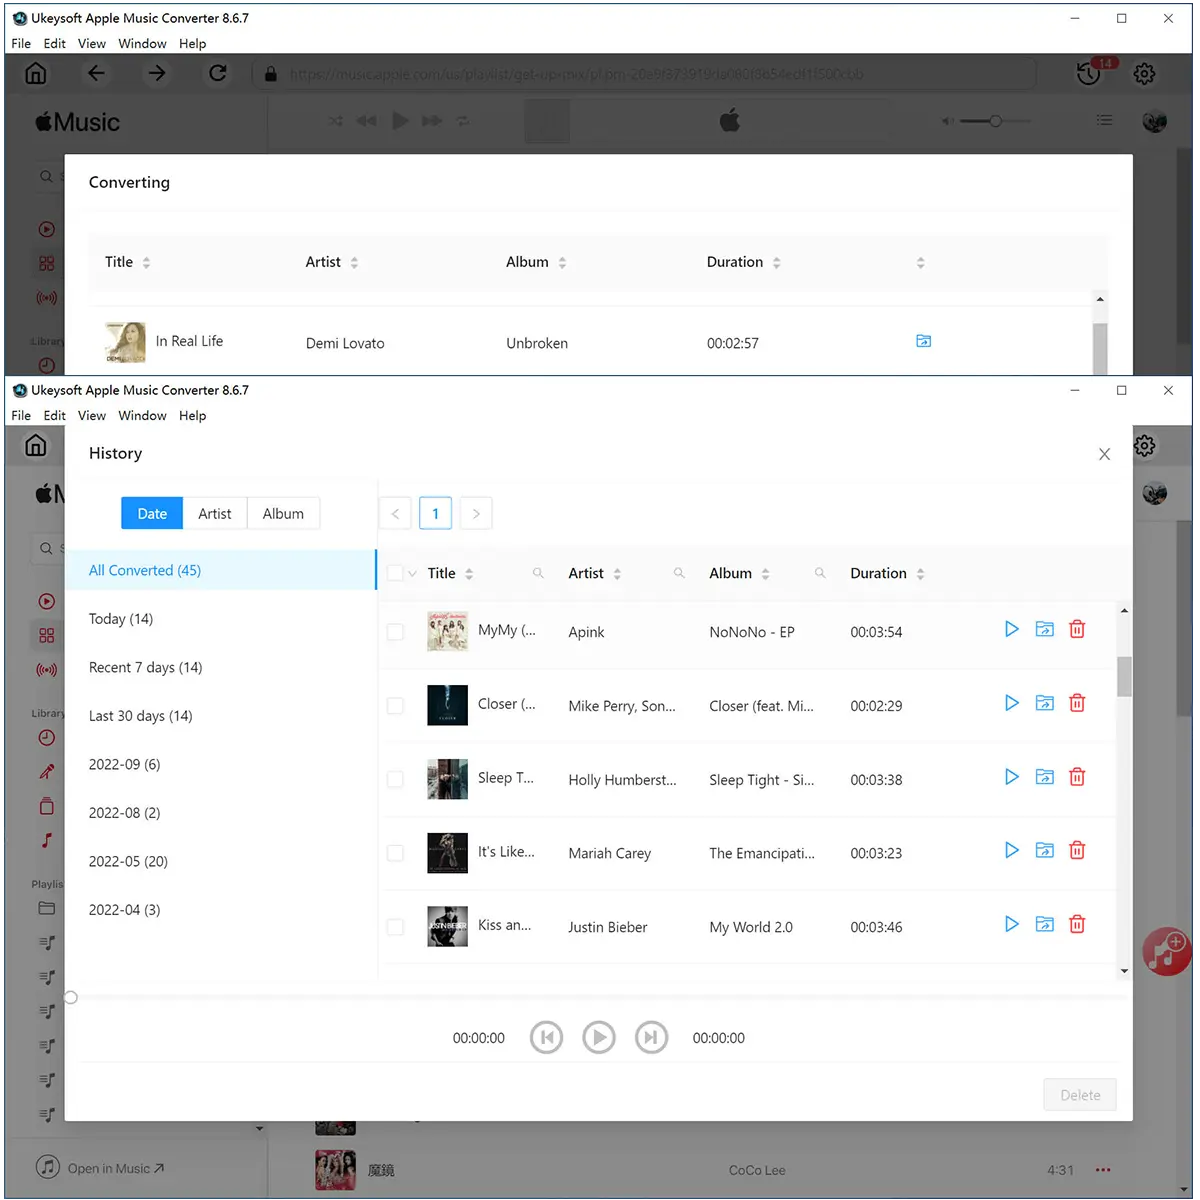Delete the Justin Bieber history entry

1077,924
